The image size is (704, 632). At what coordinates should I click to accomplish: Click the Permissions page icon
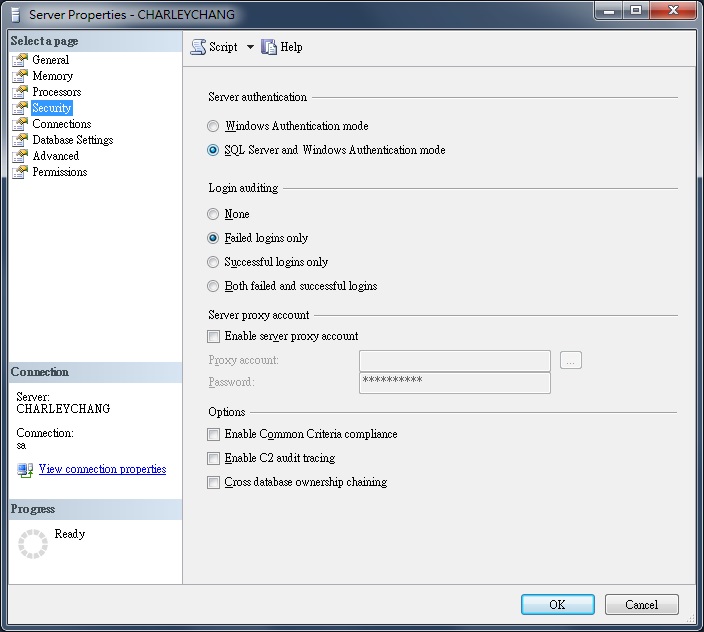pyautogui.click(x=20, y=172)
